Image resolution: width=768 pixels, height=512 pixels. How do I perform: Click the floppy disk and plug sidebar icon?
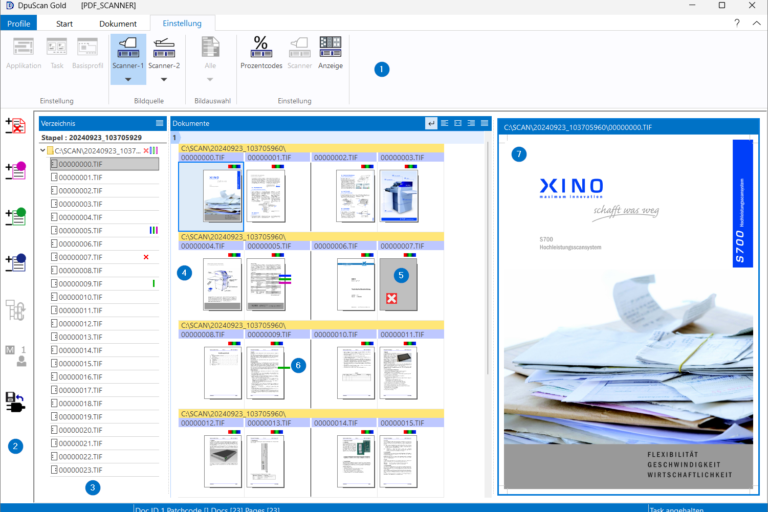click(16, 401)
